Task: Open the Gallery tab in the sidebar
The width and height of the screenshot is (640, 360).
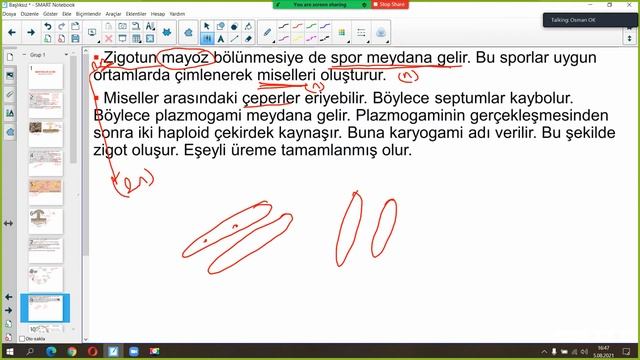Action: tap(10, 76)
